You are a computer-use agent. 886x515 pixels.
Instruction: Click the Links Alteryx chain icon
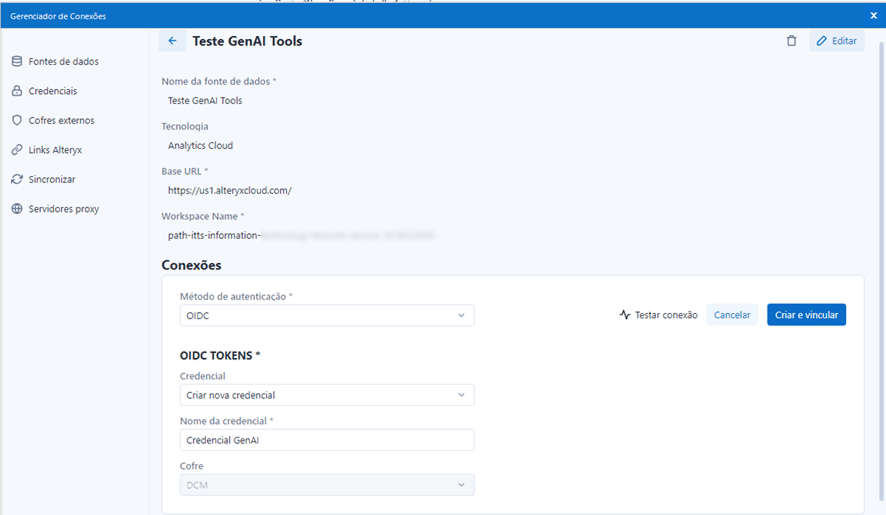(17, 150)
